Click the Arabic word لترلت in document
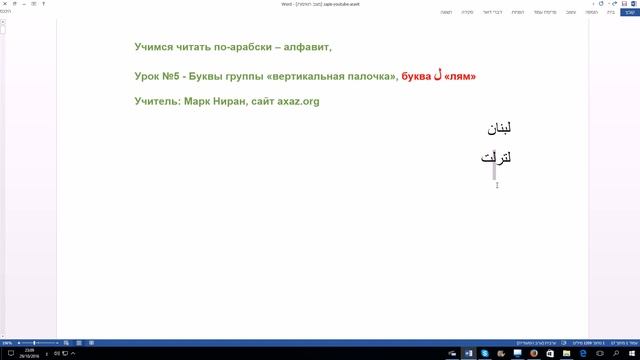640x360 pixels. (496, 158)
